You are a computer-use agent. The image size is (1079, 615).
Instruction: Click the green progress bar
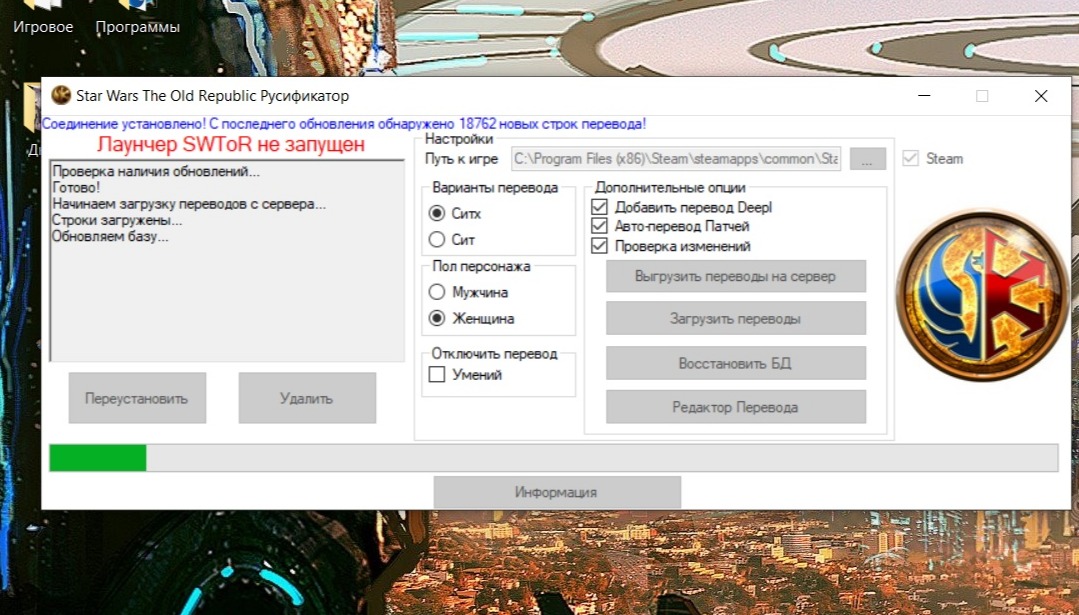[x=554, y=458]
